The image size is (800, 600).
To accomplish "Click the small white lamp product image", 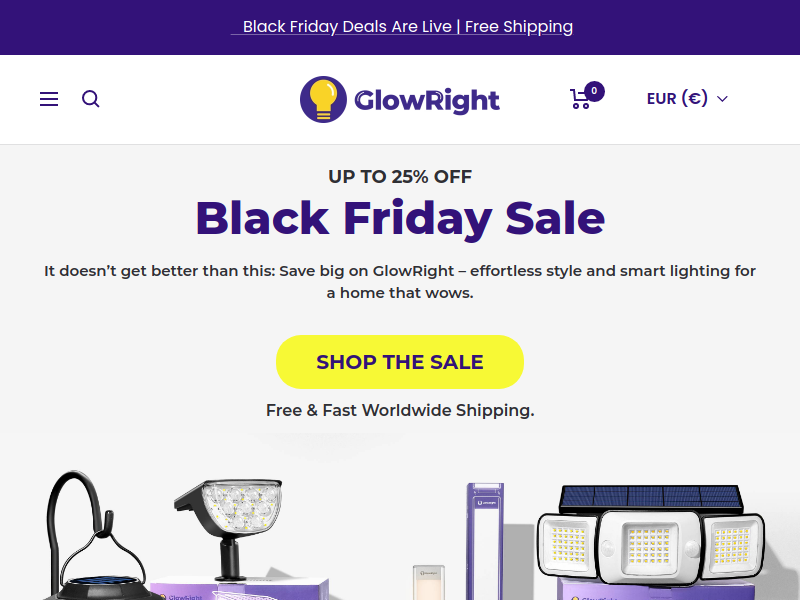I will point(429,582).
